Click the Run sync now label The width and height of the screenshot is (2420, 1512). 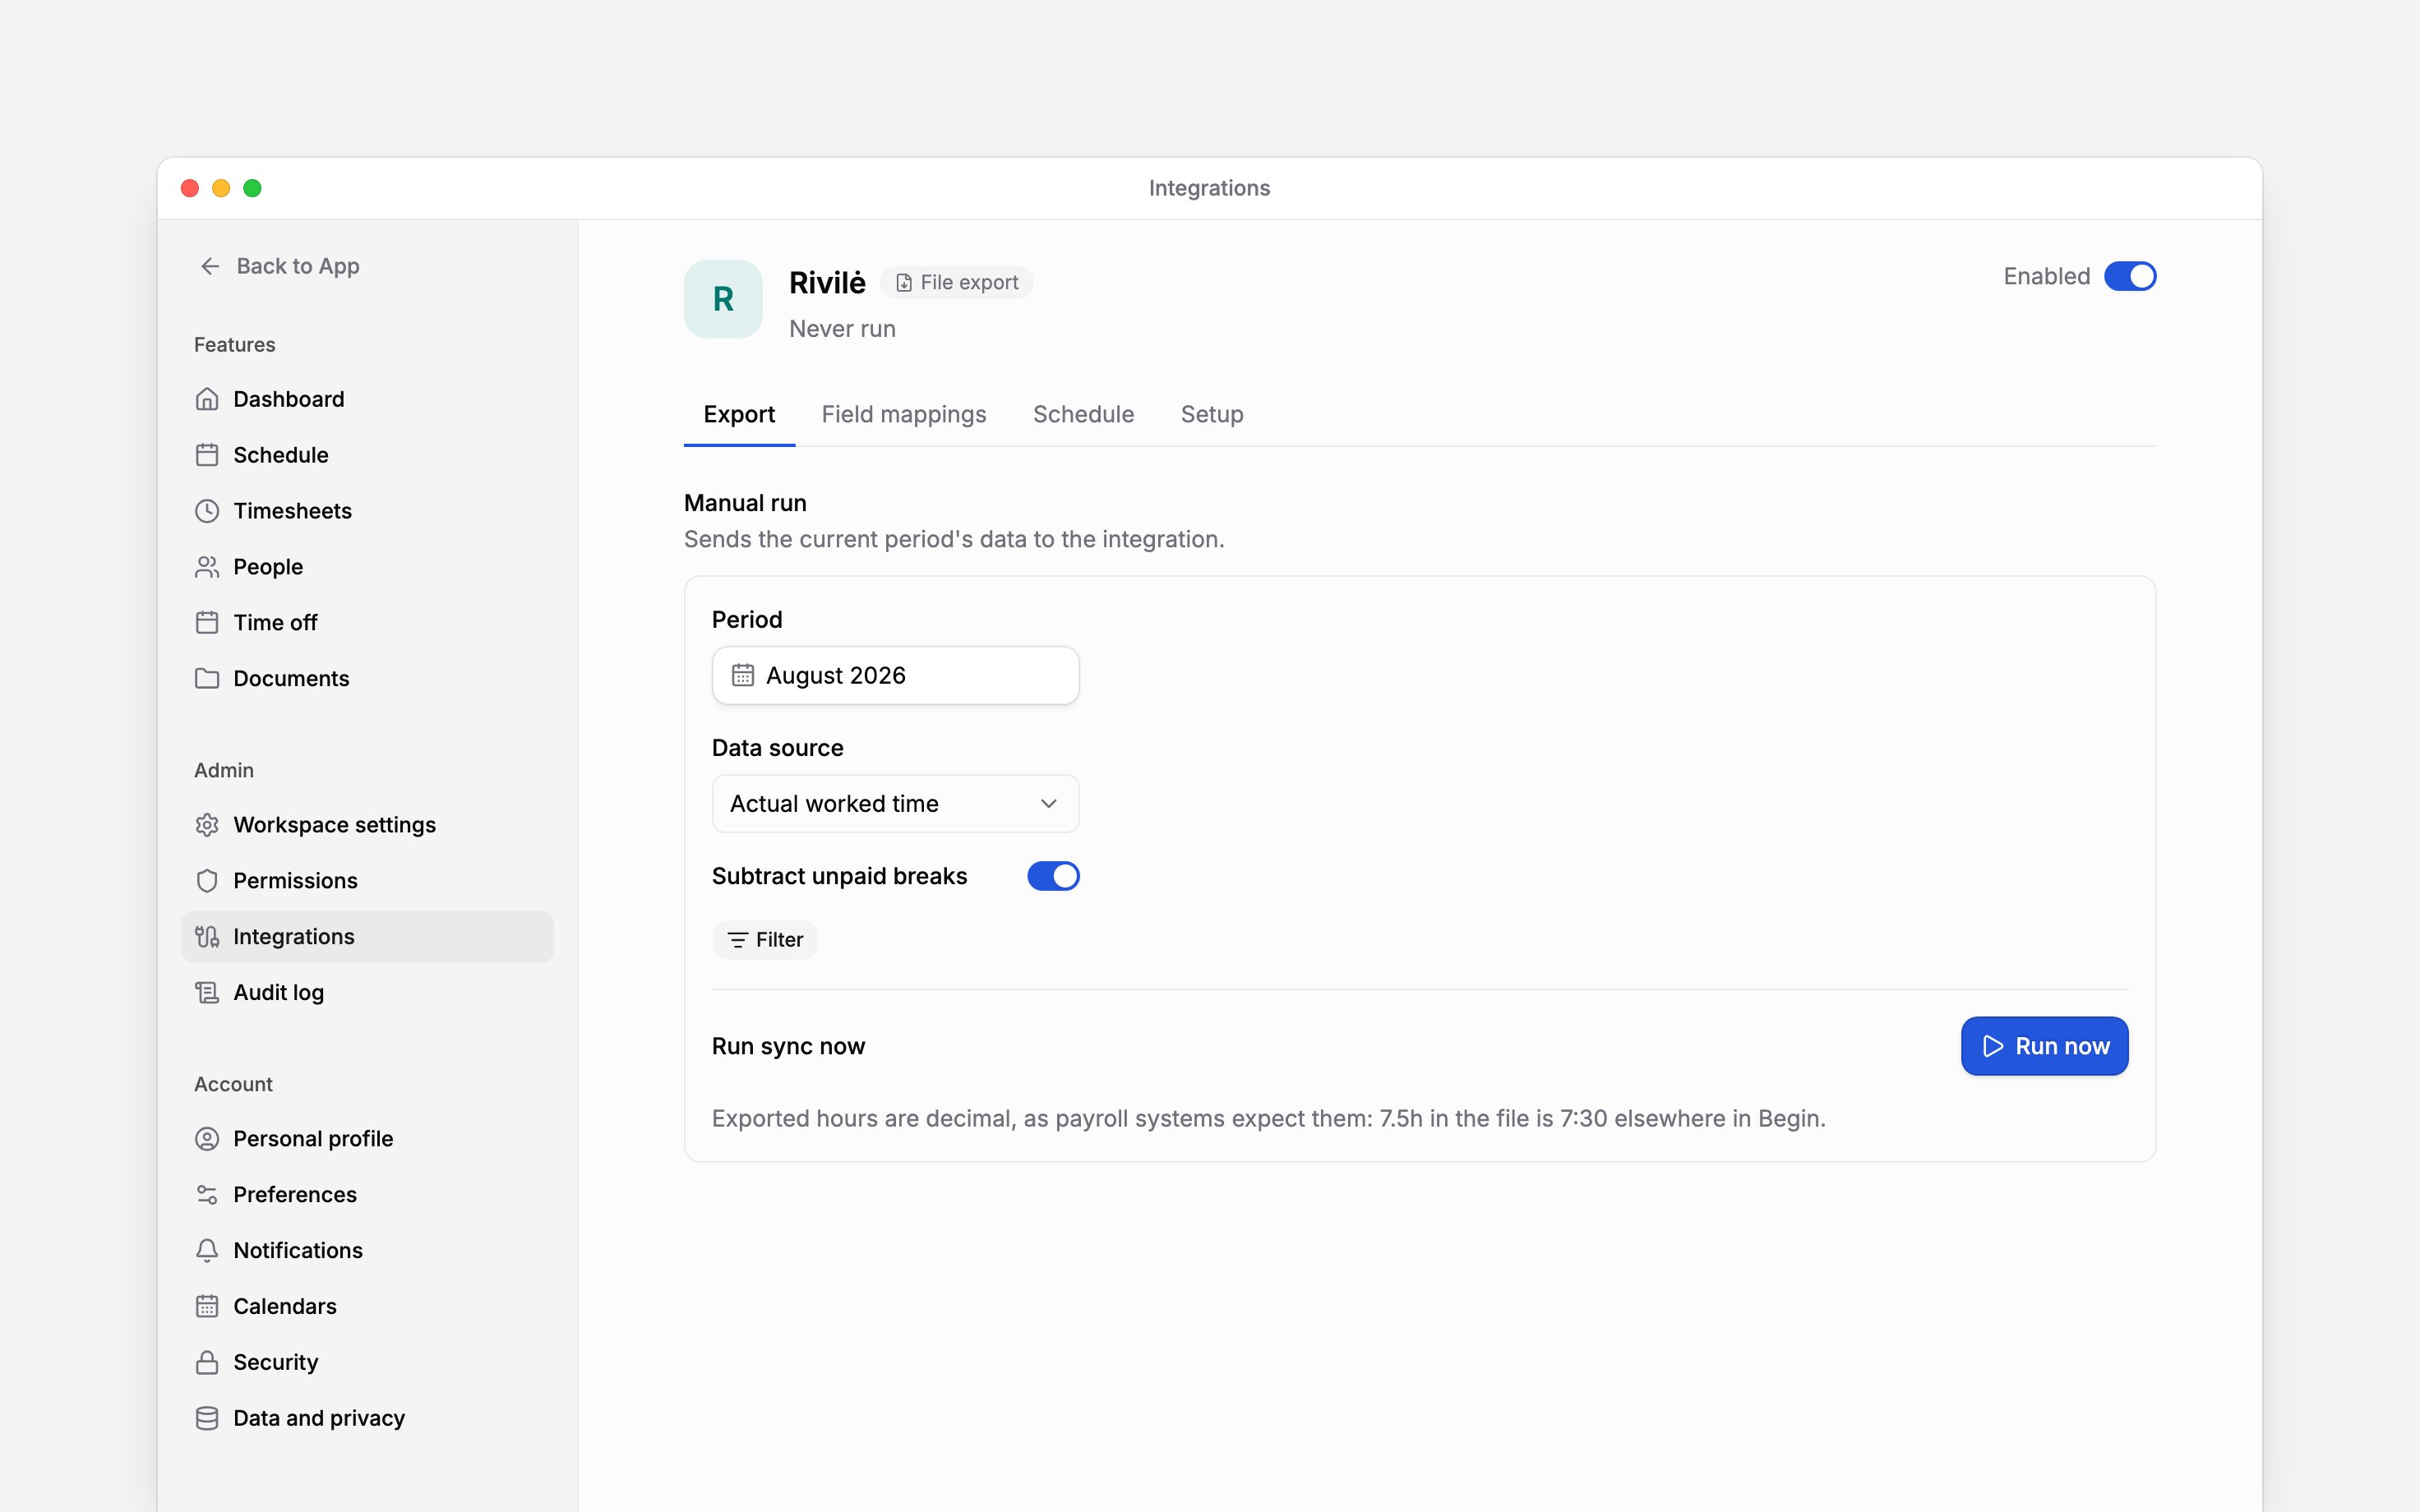788,1046
